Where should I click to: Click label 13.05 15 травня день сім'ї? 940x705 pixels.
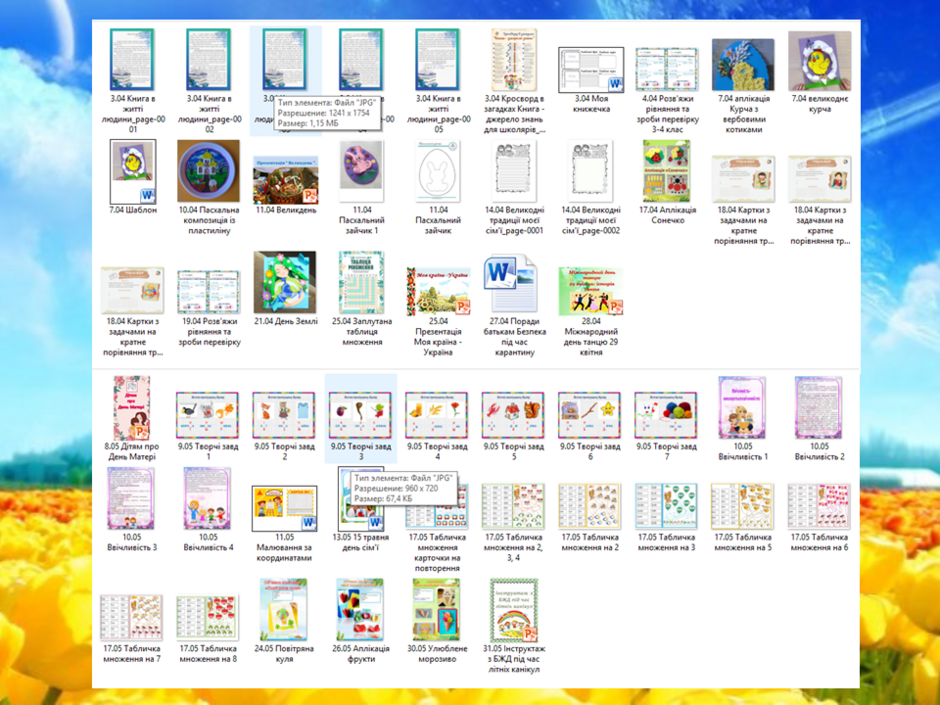pos(360,543)
